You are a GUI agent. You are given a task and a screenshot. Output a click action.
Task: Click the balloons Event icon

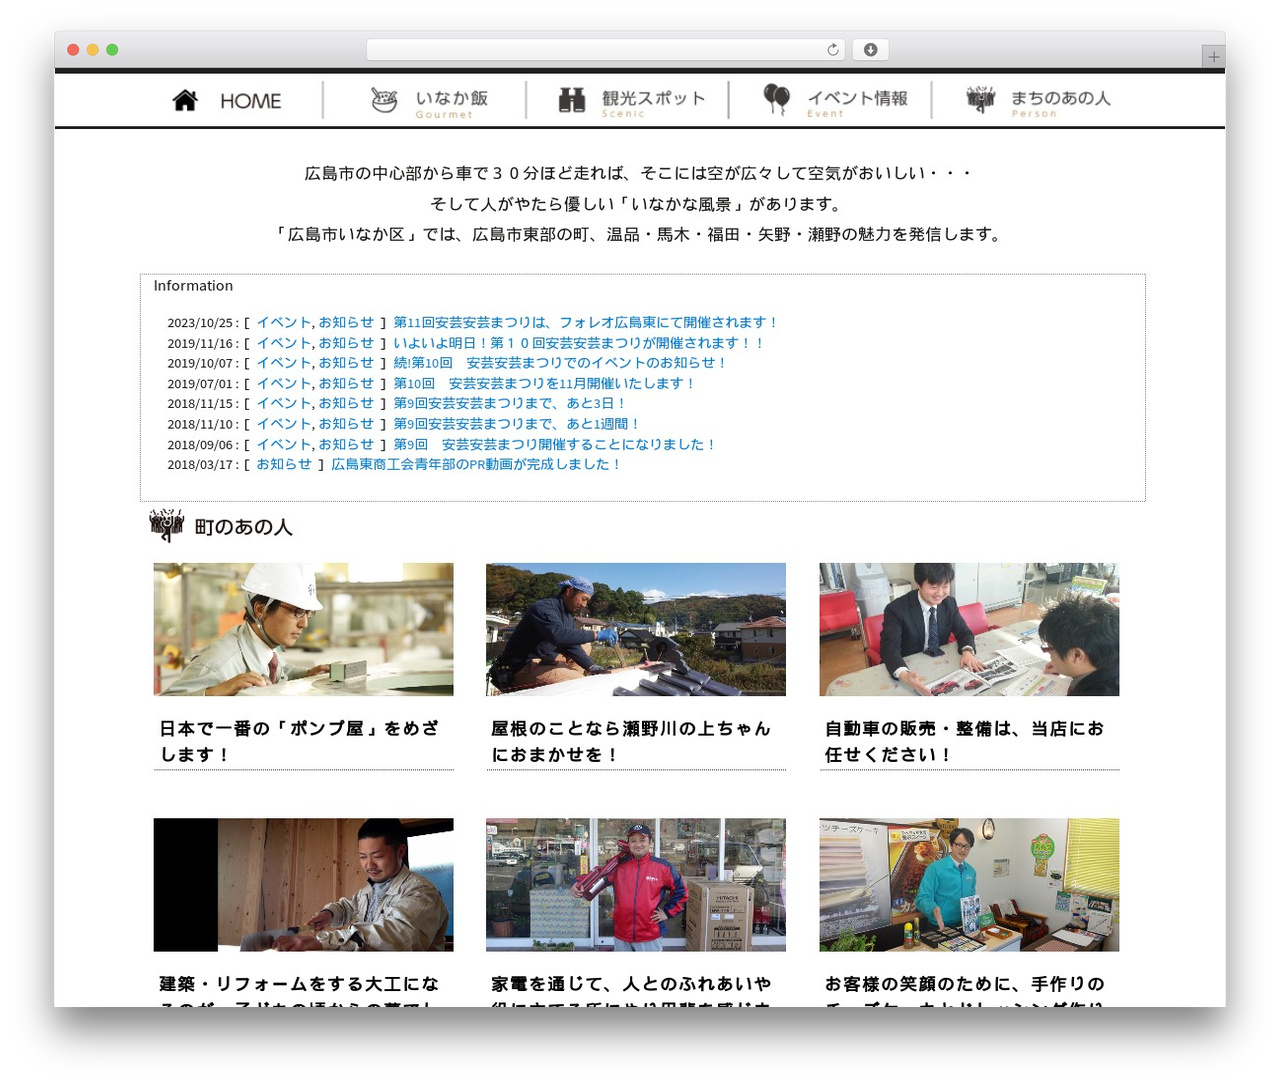pyautogui.click(x=777, y=99)
